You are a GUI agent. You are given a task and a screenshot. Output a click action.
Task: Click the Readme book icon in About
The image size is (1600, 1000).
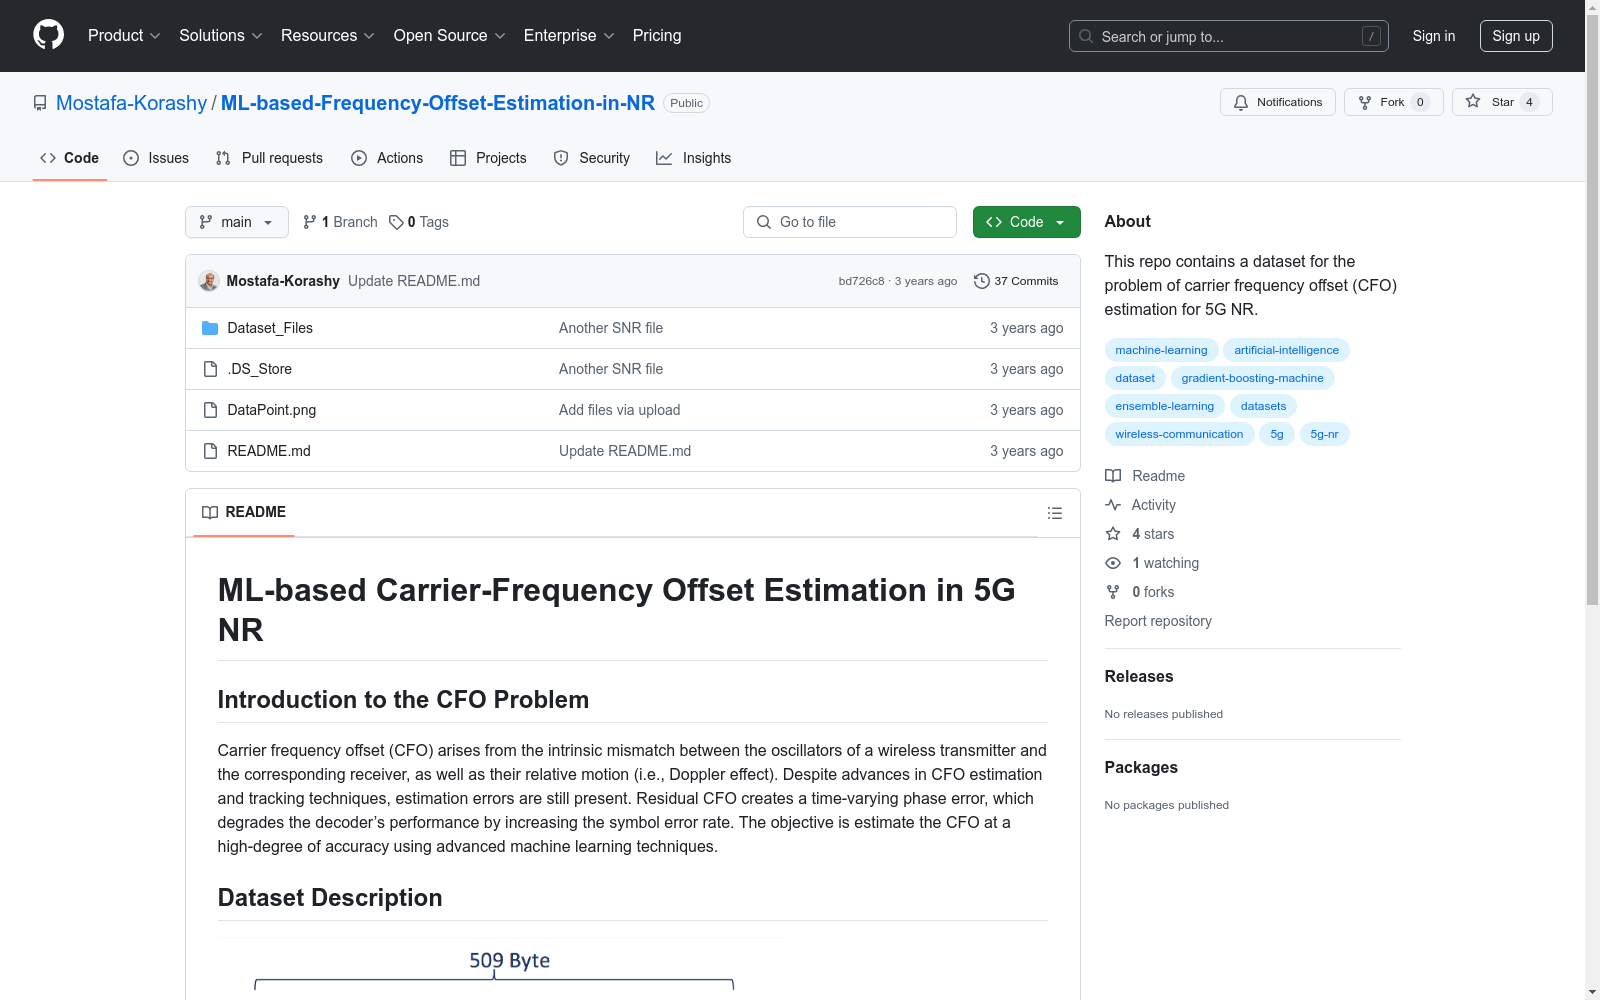point(1113,476)
